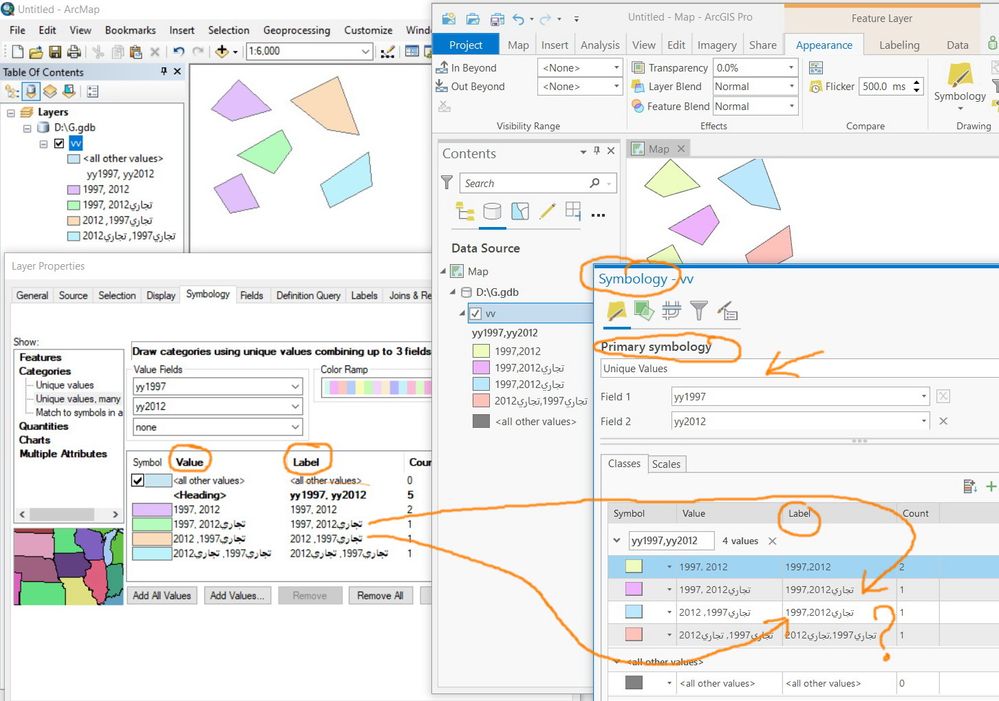Viewport: 999px width, 701px height.
Task: Click New document icon in ArcMap toolbar
Action: (x=17, y=52)
